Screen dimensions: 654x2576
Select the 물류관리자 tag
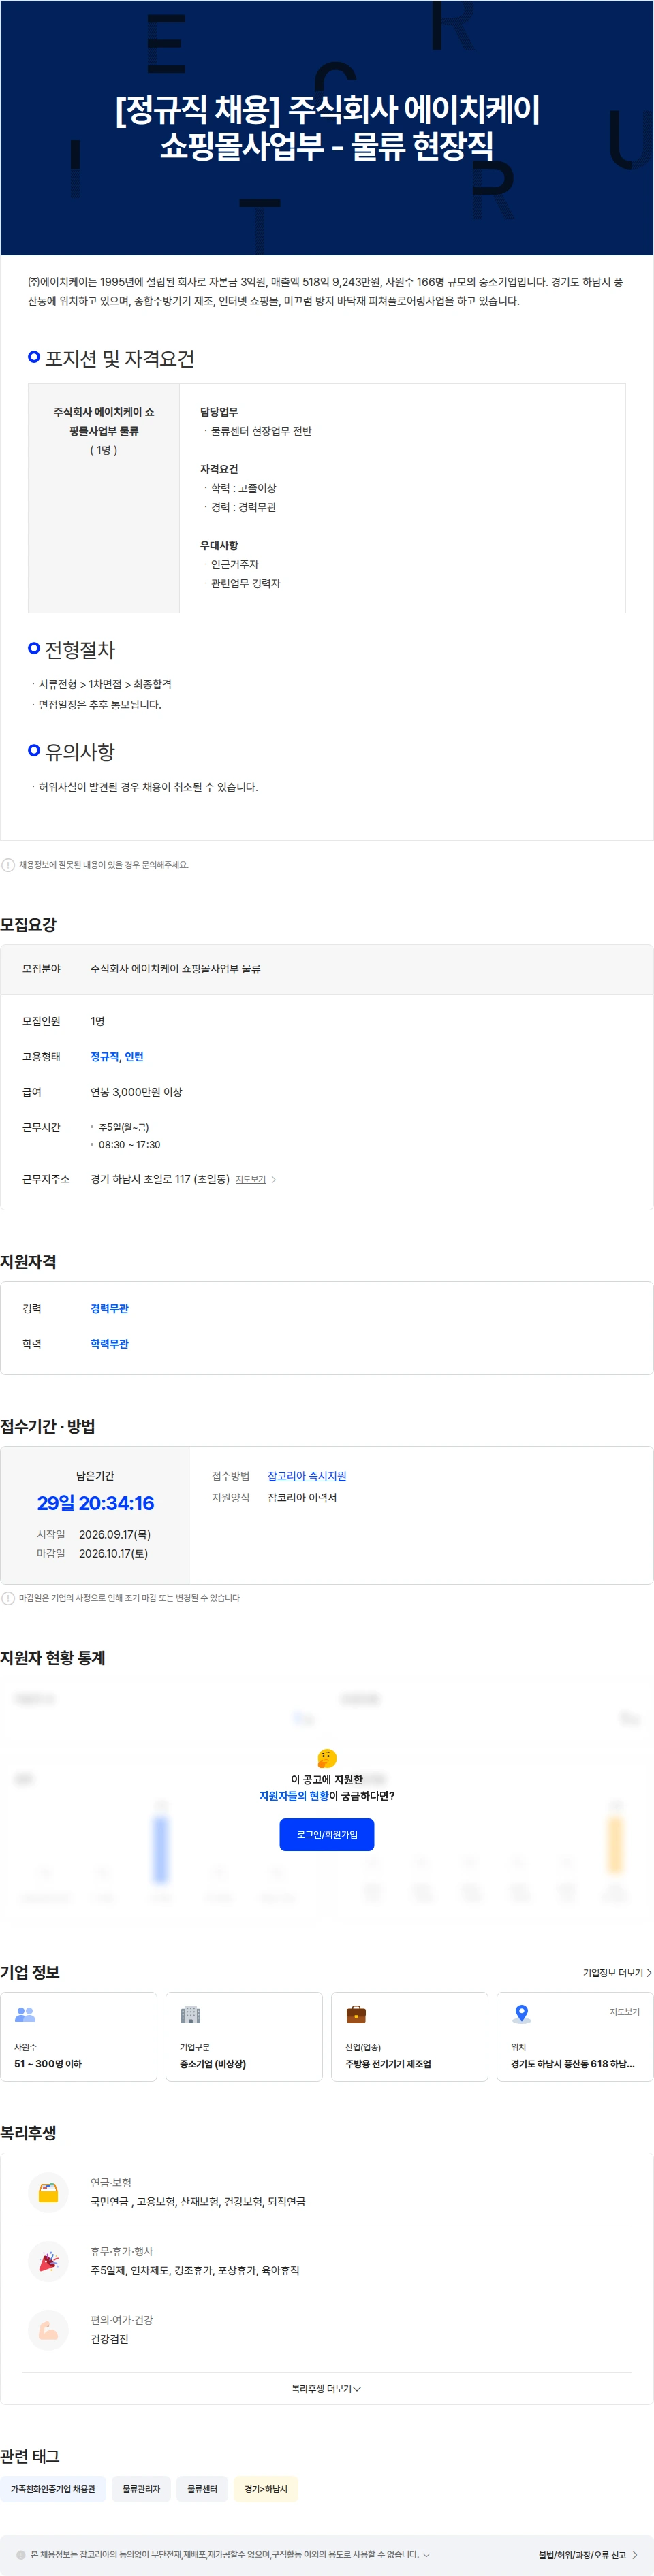point(141,2489)
